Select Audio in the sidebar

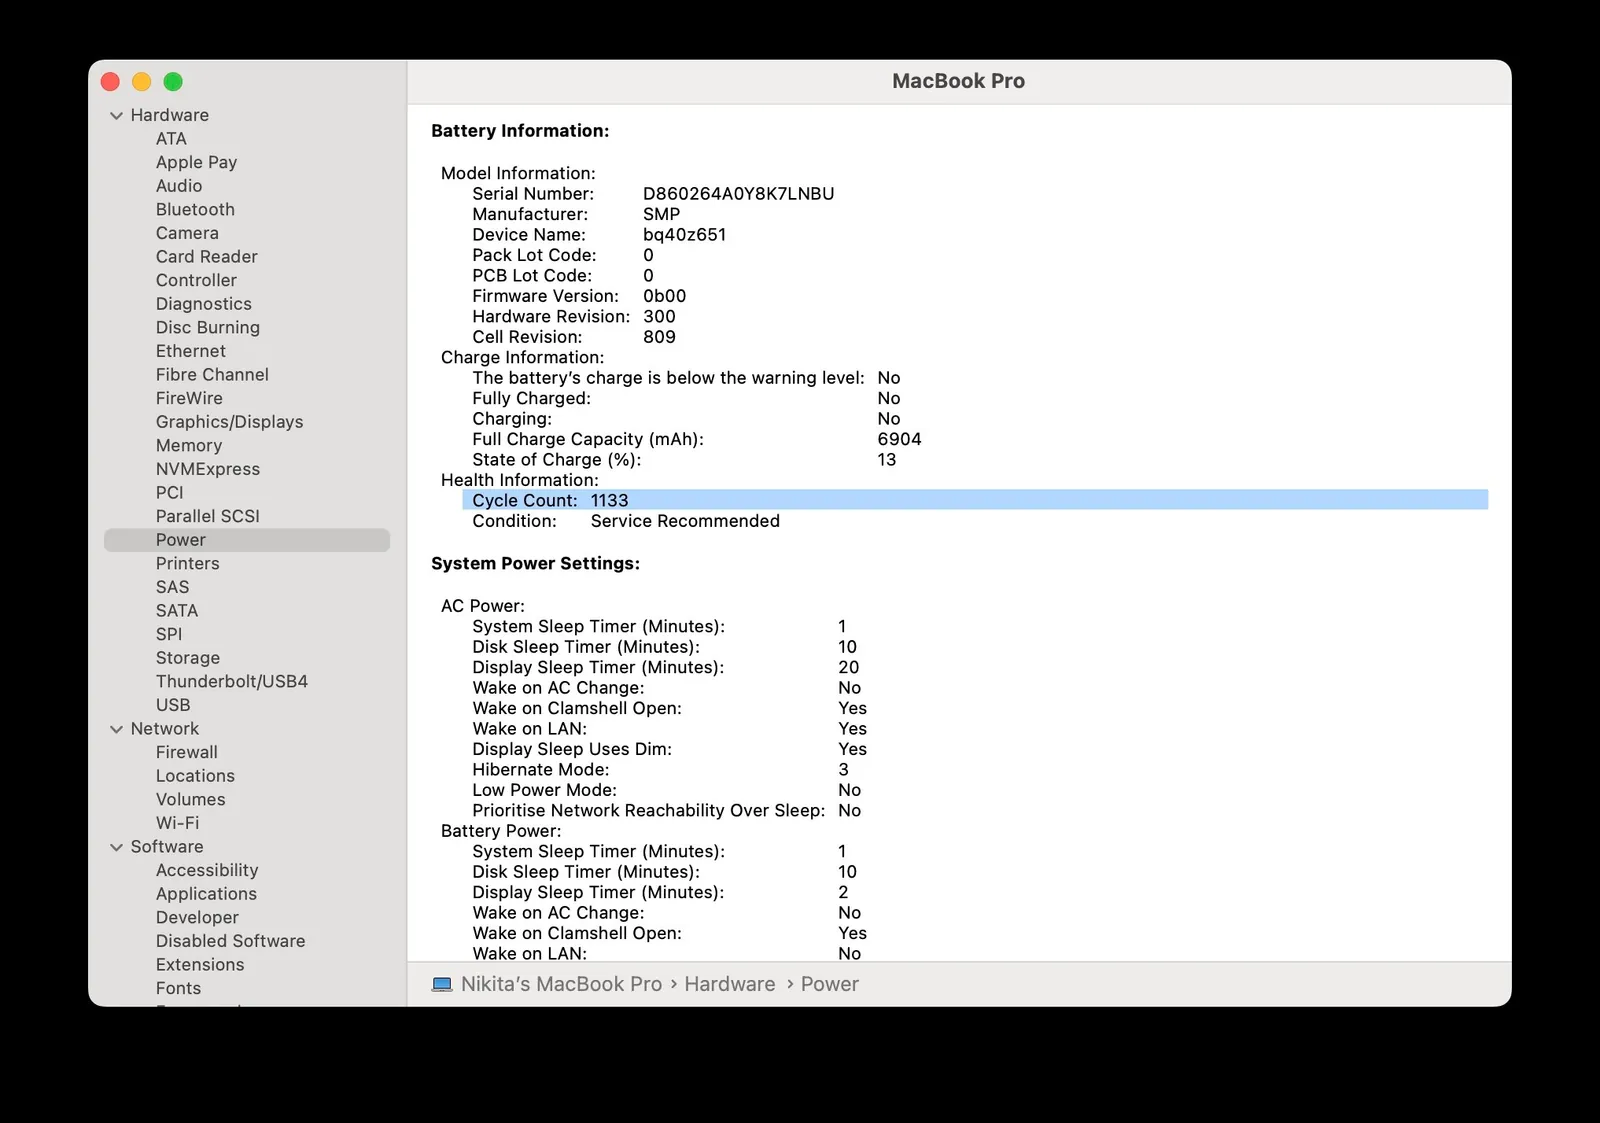(x=179, y=186)
